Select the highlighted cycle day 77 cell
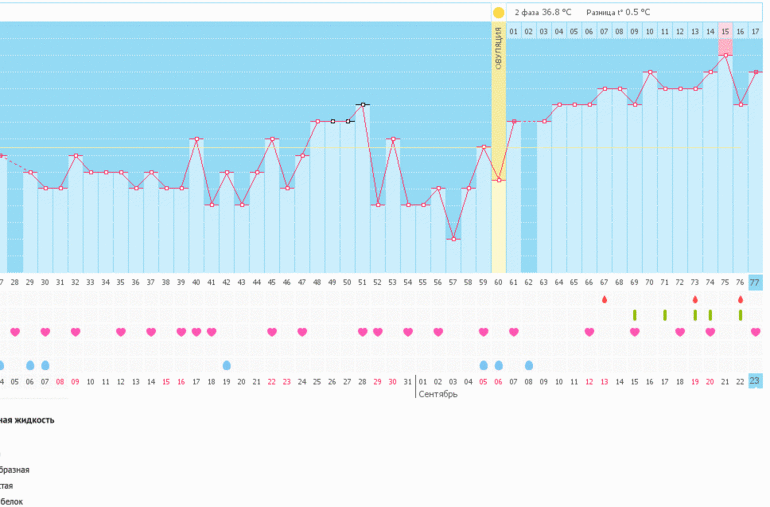The height and width of the screenshot is (507, 770). pyautogui.click(x=755, y=283)
